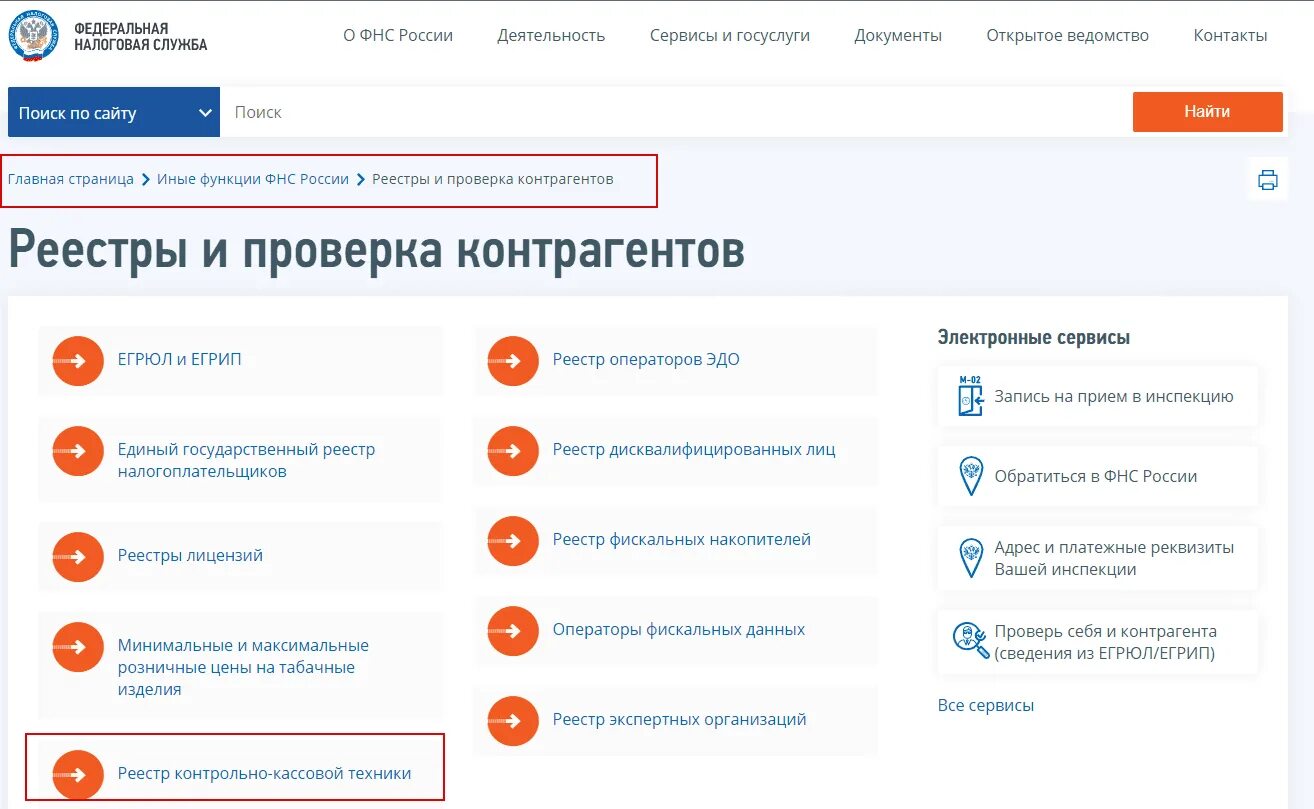Open Деятельность menu
1314x809 pixels.
tap(551, 35)
